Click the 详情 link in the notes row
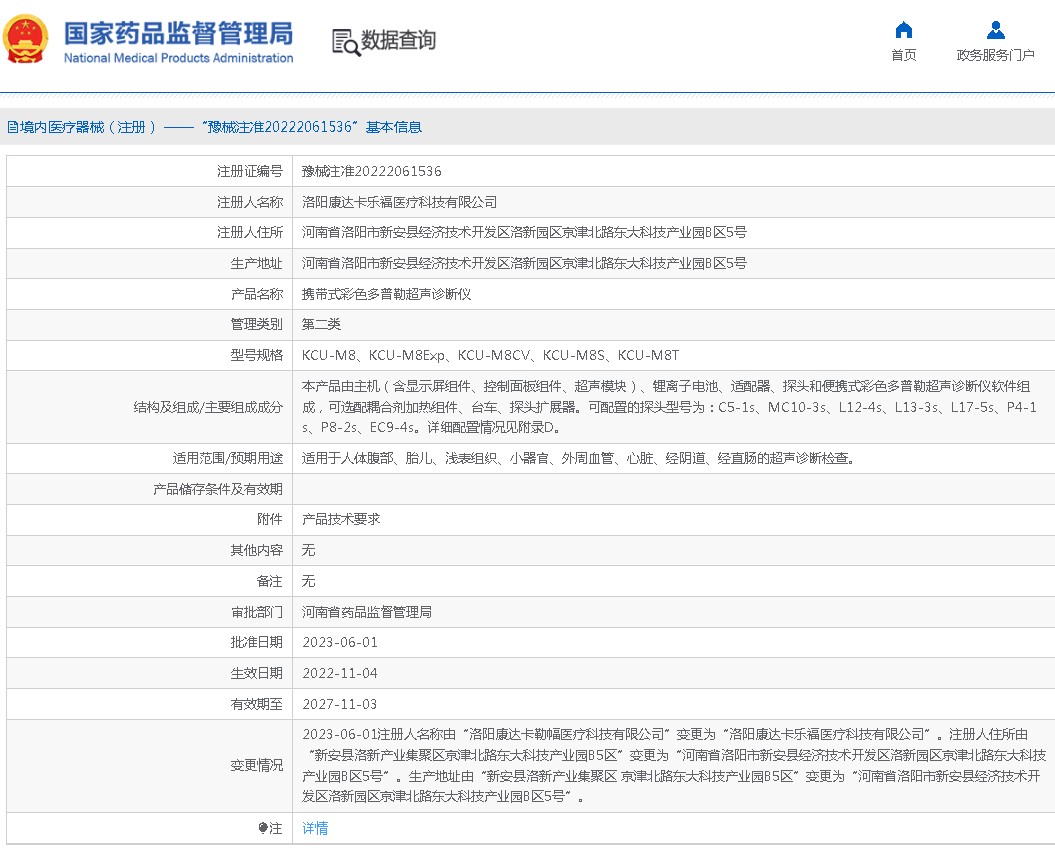 click(x=315, y=828)
